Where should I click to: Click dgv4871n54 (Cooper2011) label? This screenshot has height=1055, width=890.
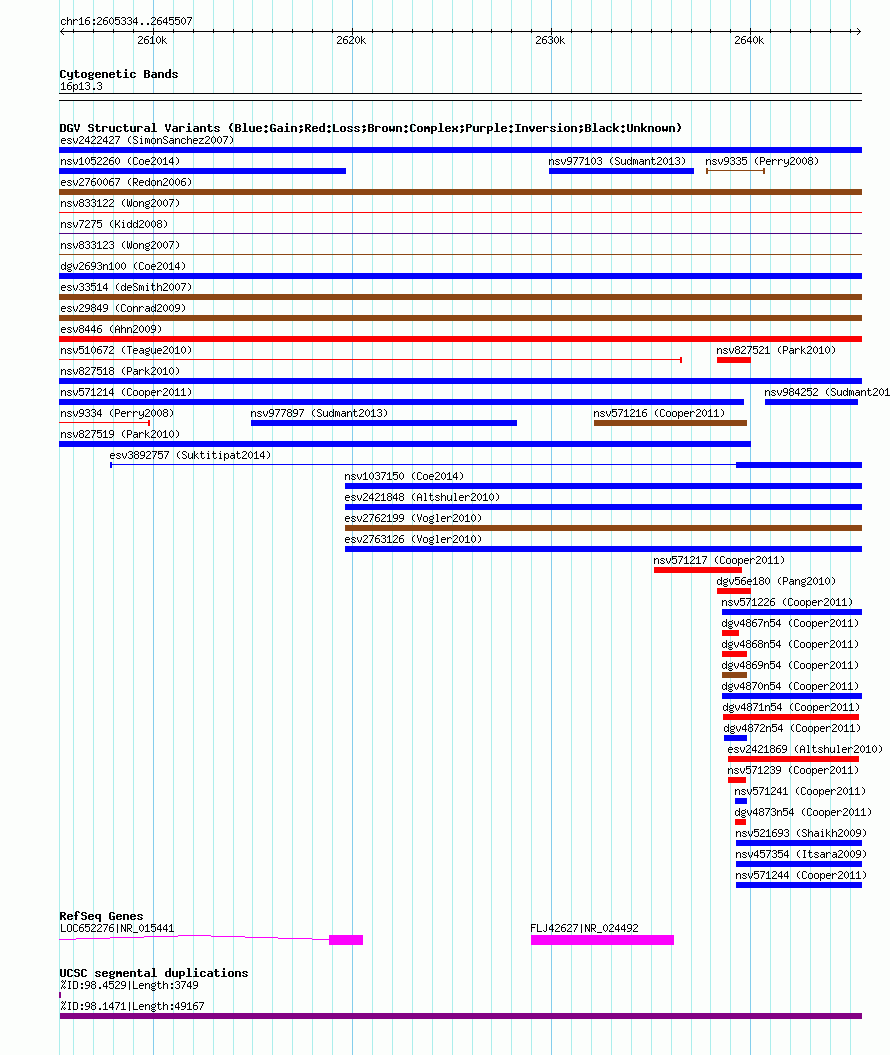791,706
